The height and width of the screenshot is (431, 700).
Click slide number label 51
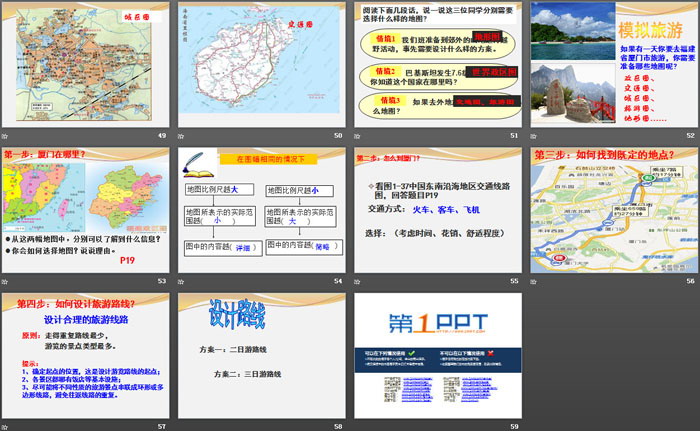tap(514, 135)
